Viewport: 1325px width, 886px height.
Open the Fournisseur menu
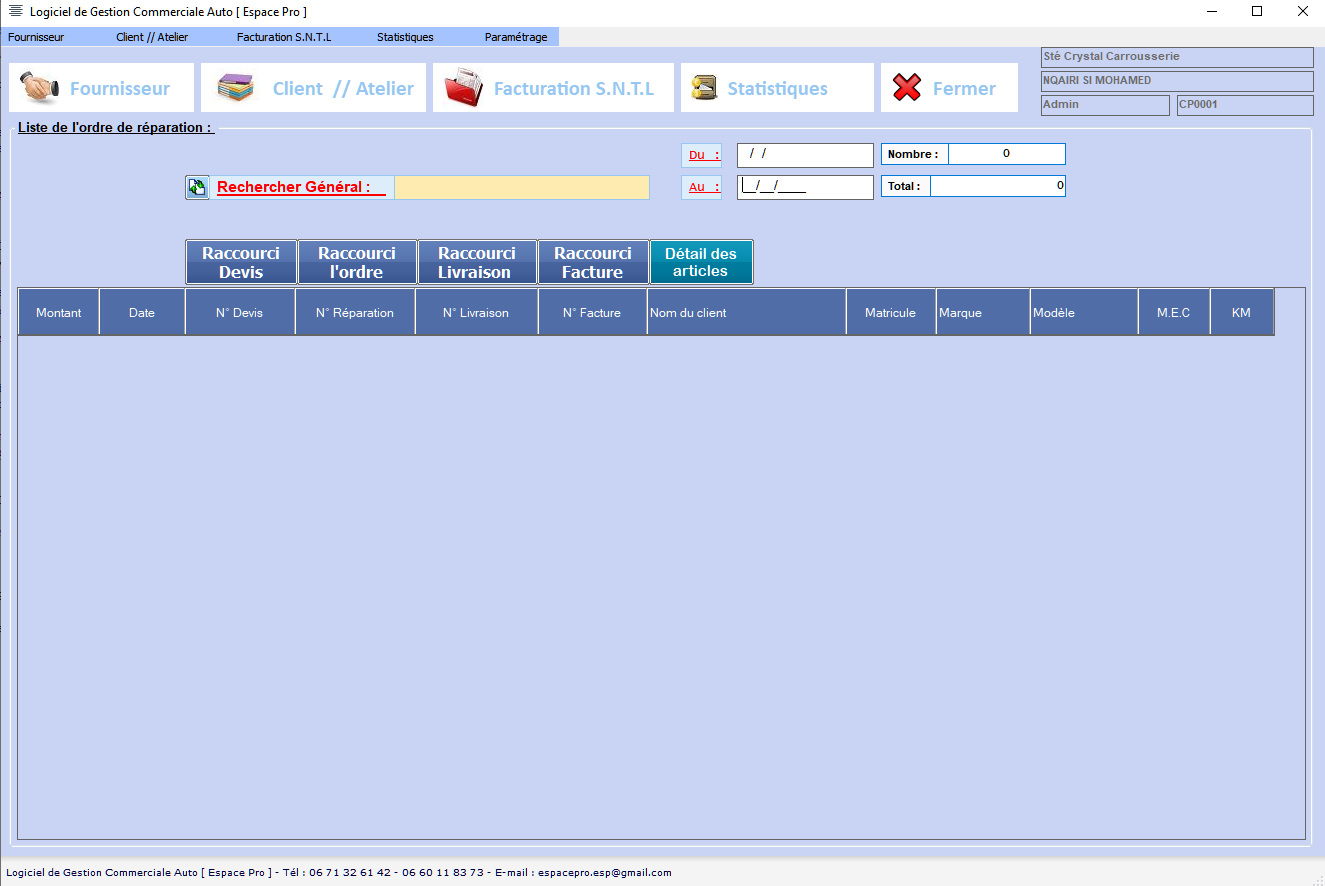pos(36,37)
